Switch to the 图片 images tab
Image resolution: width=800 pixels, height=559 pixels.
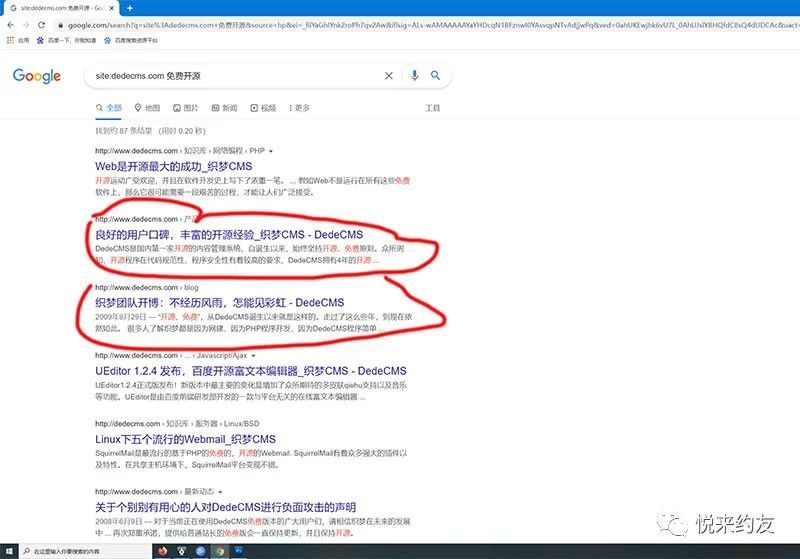(x=185, y=108)
